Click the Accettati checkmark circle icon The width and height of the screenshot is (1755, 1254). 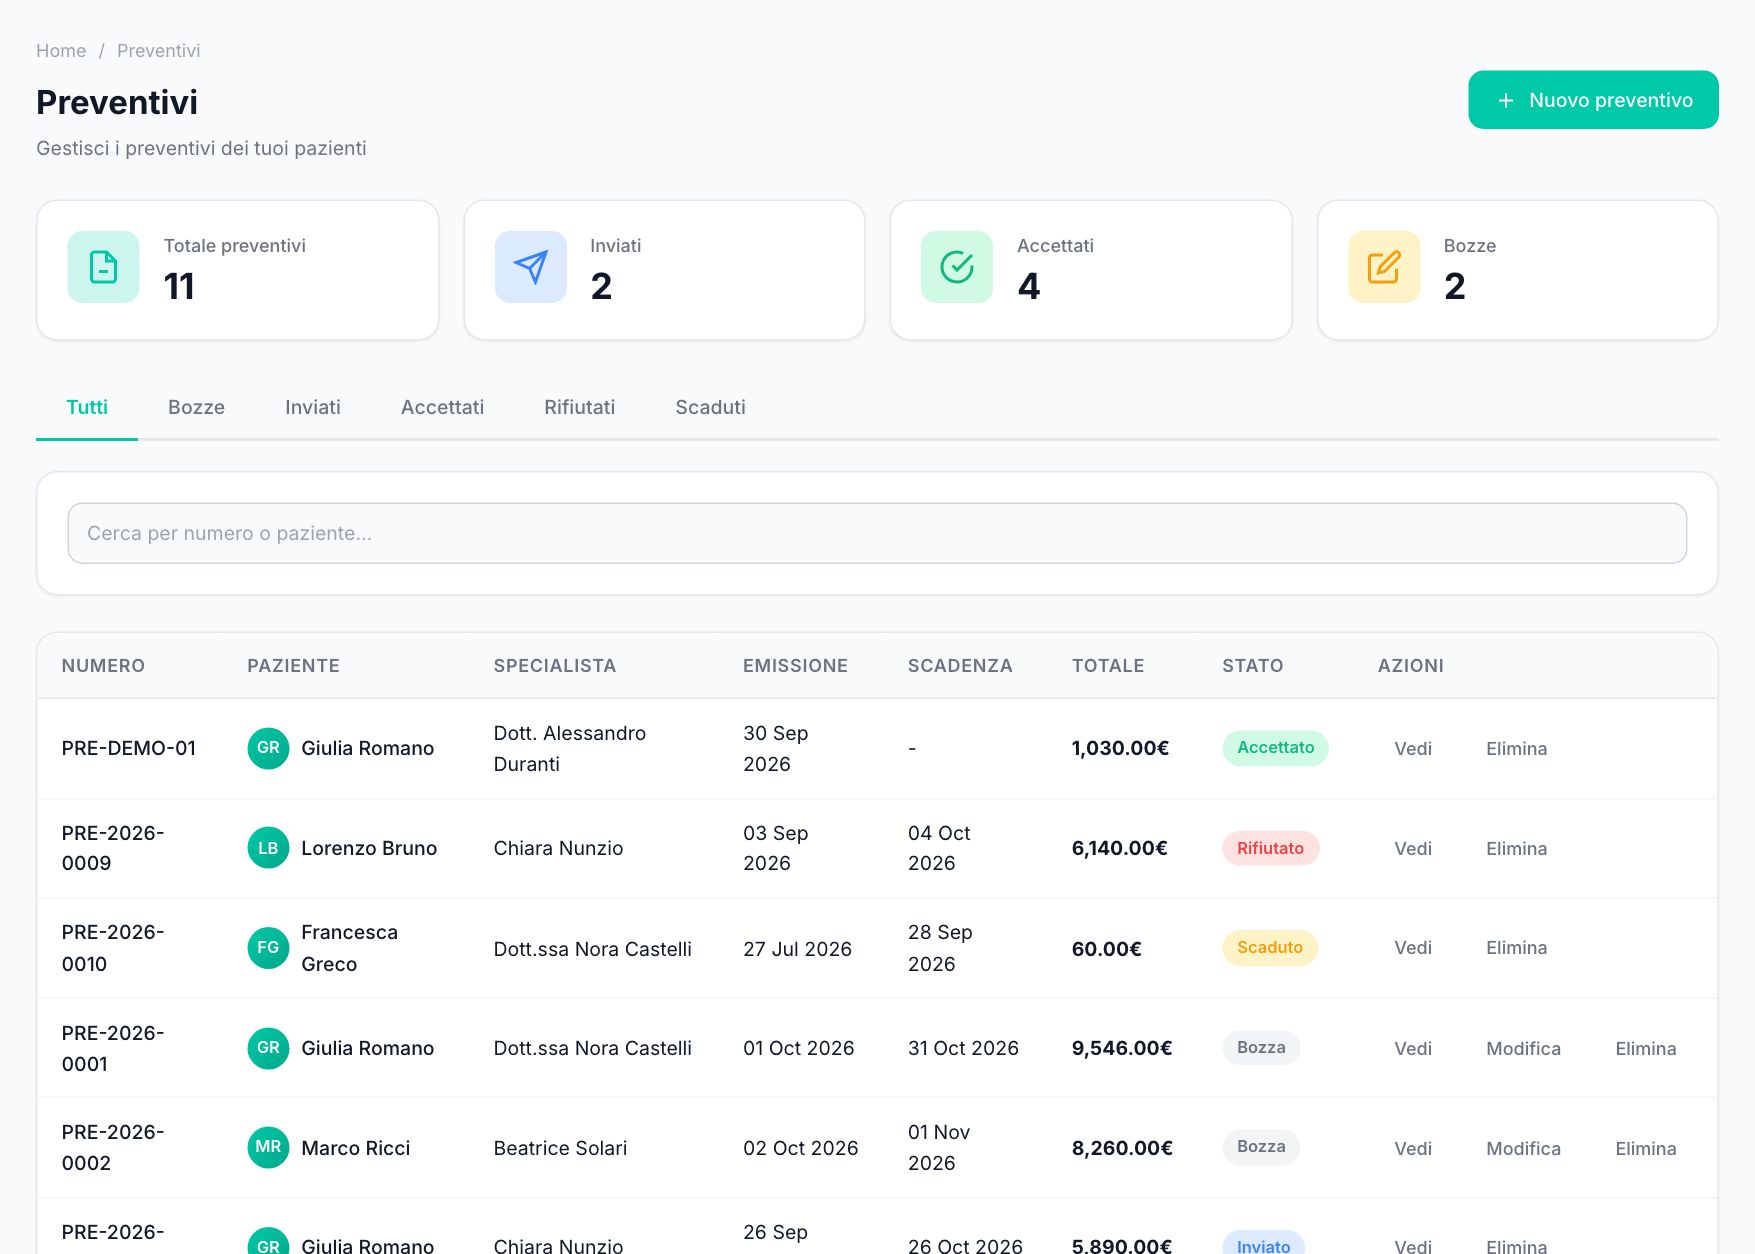957,267
